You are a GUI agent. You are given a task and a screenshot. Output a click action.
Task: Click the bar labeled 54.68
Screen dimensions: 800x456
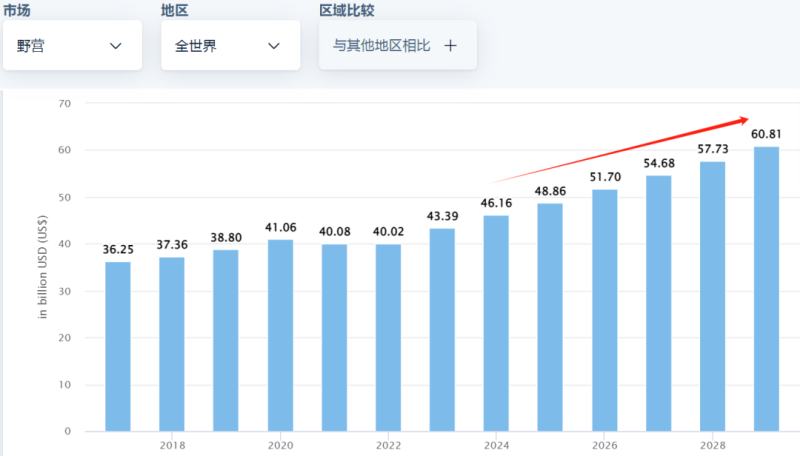click(x=658, y=303)
